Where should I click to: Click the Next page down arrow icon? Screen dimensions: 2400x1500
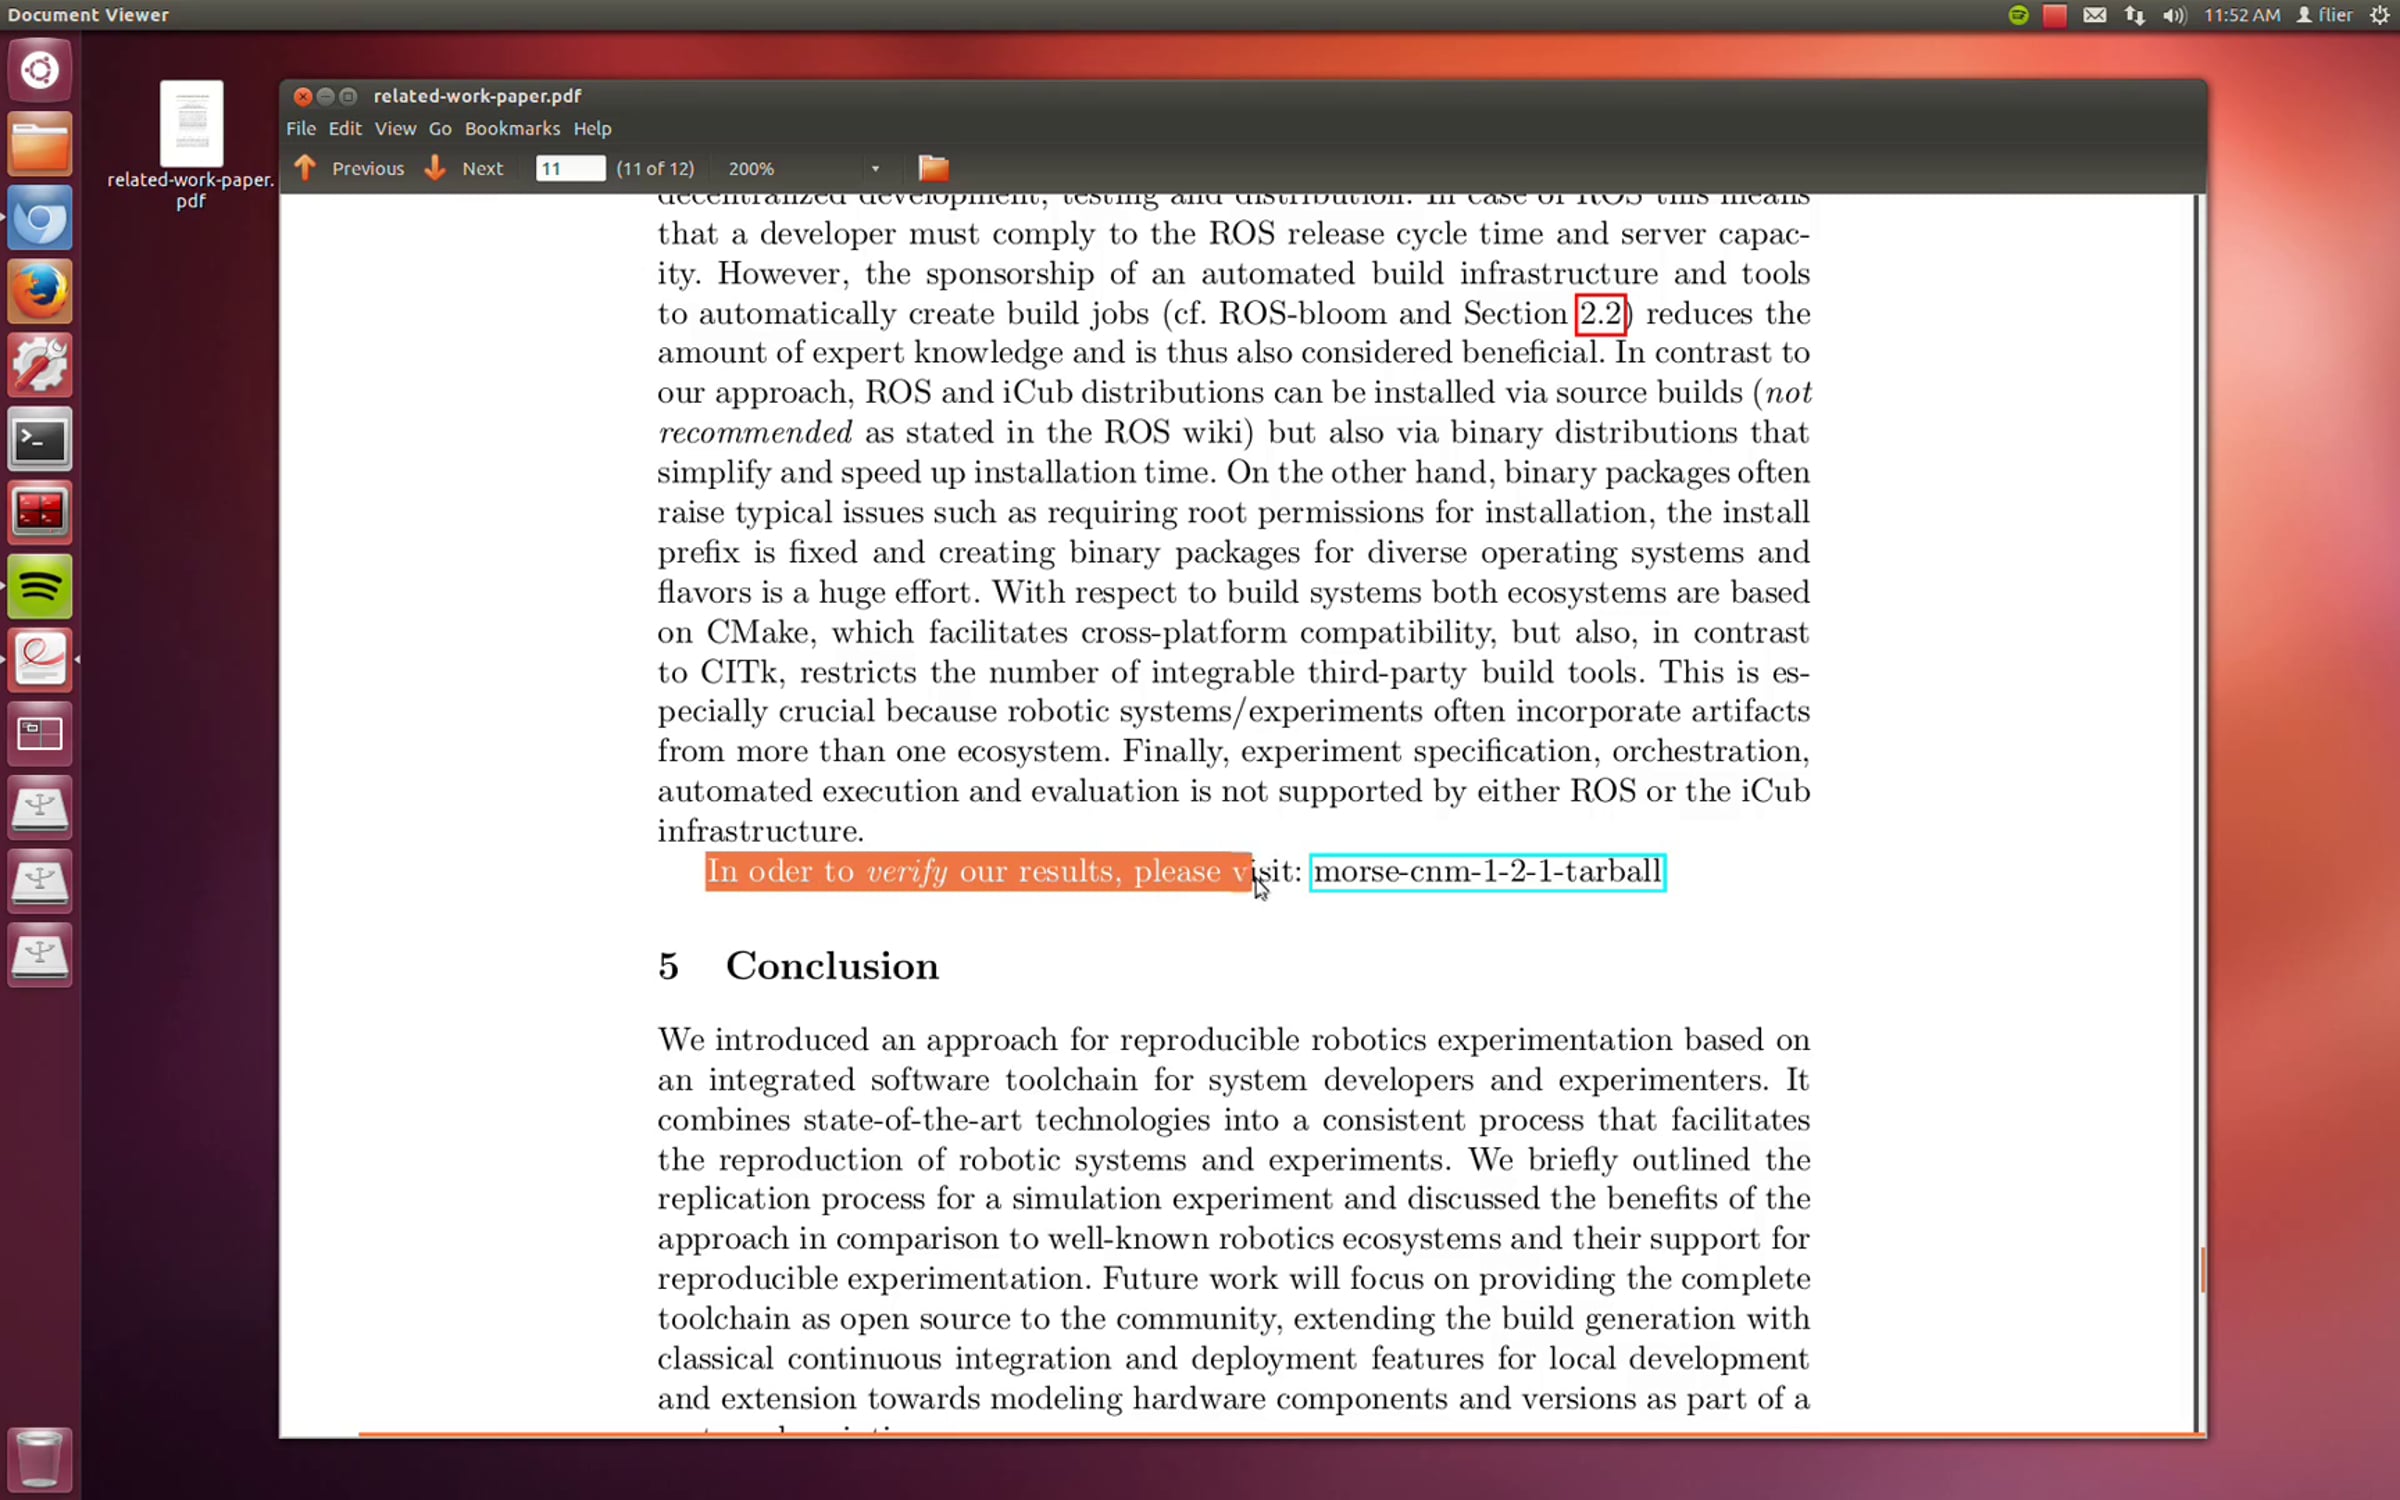(435, 168)
